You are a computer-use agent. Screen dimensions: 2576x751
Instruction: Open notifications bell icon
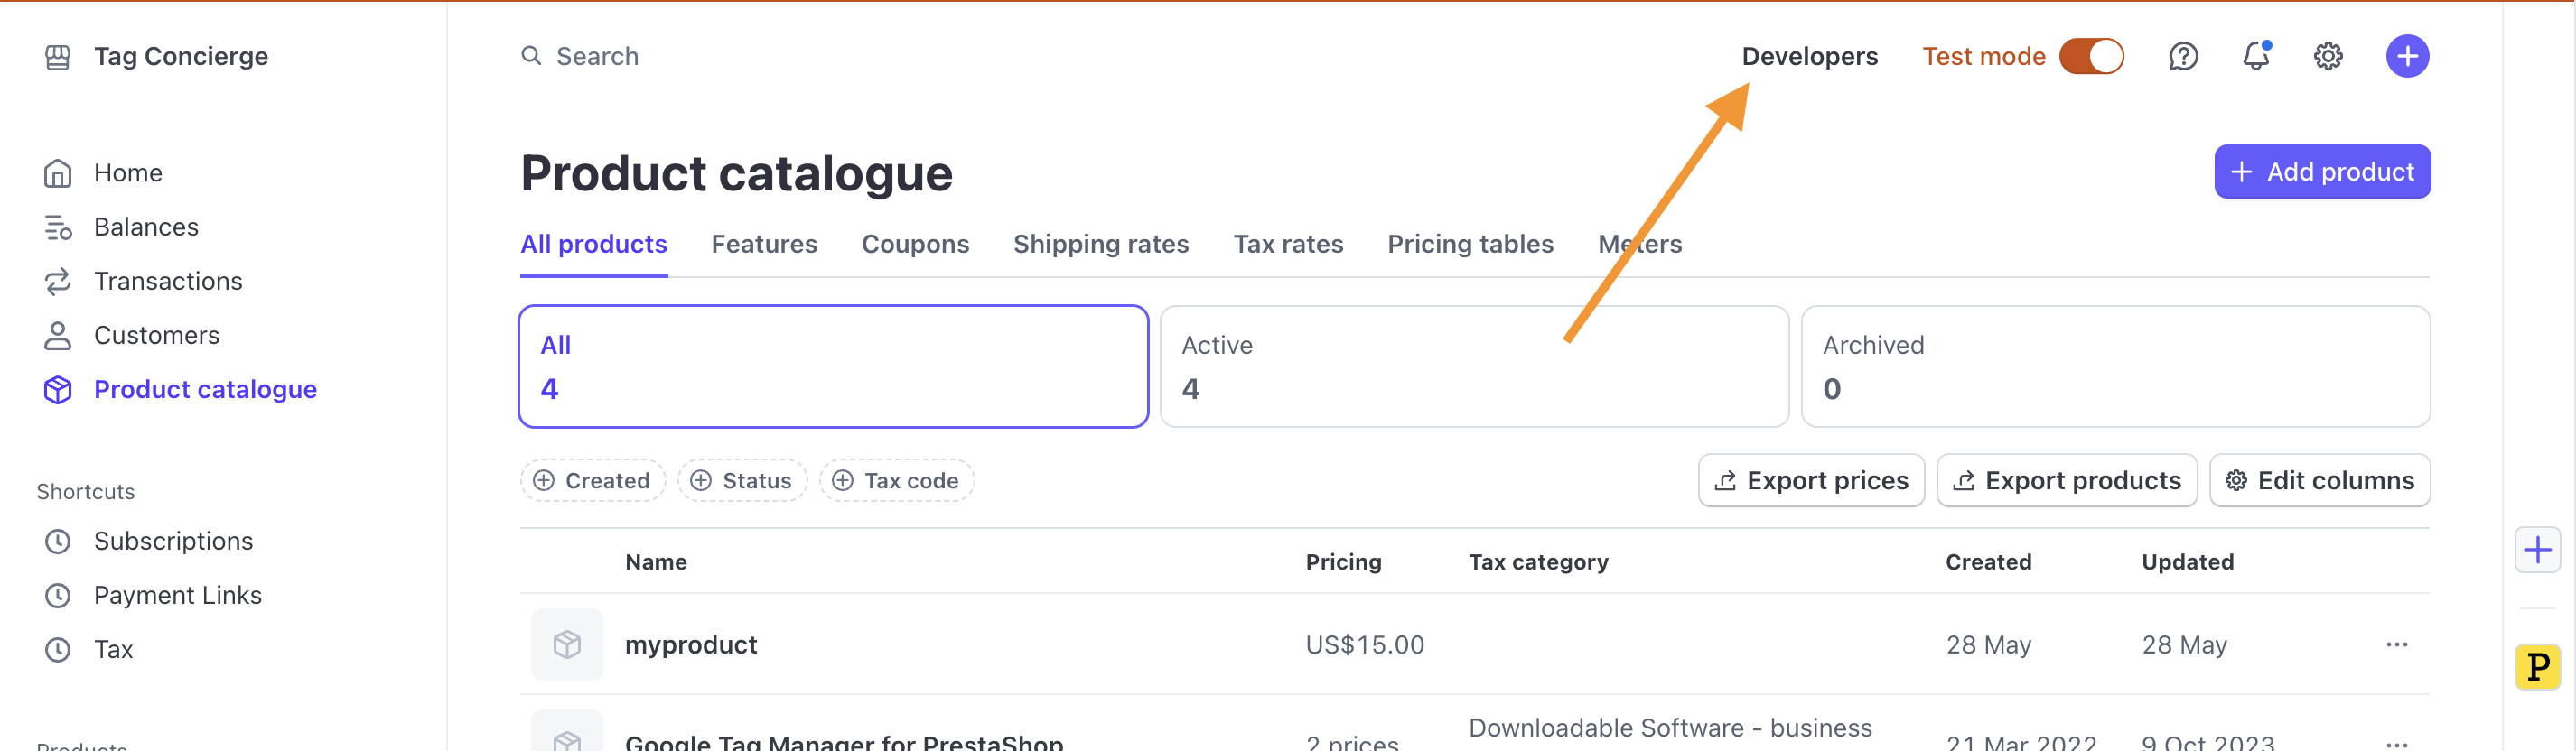coord(2255,56)
